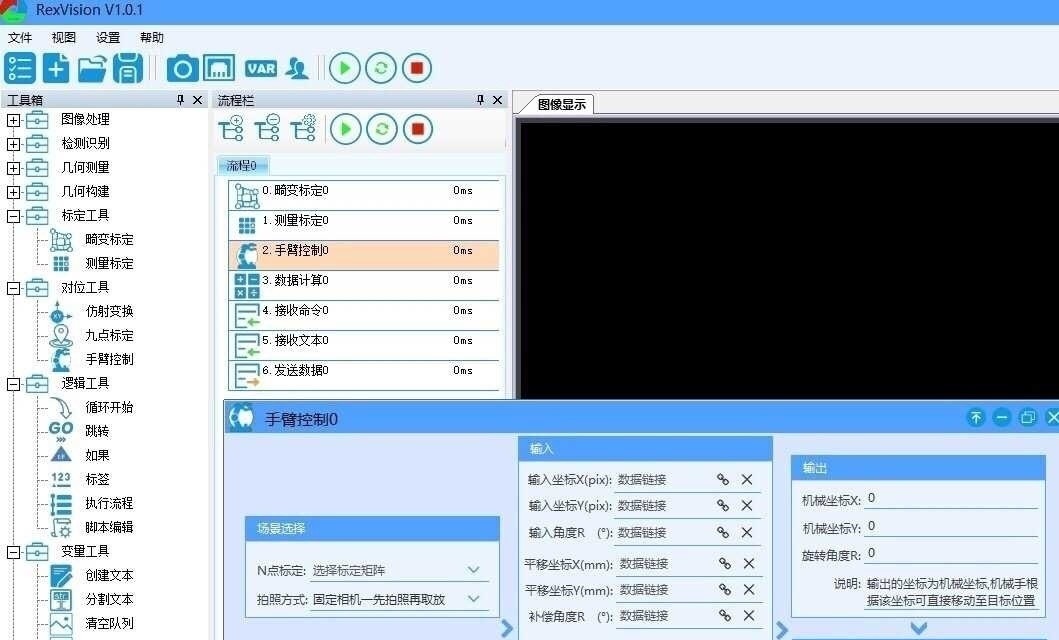Select the GO 跳转 tool

click(80, 431)
